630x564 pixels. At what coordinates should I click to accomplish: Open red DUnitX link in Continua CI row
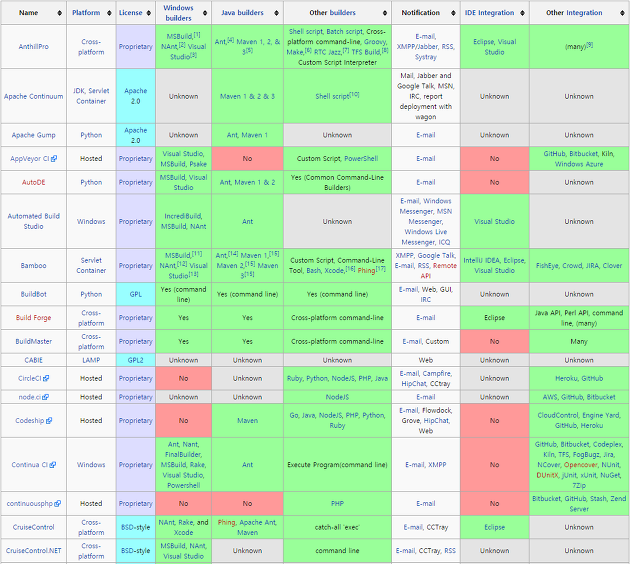pyautogui.click(x=547, y=475)
